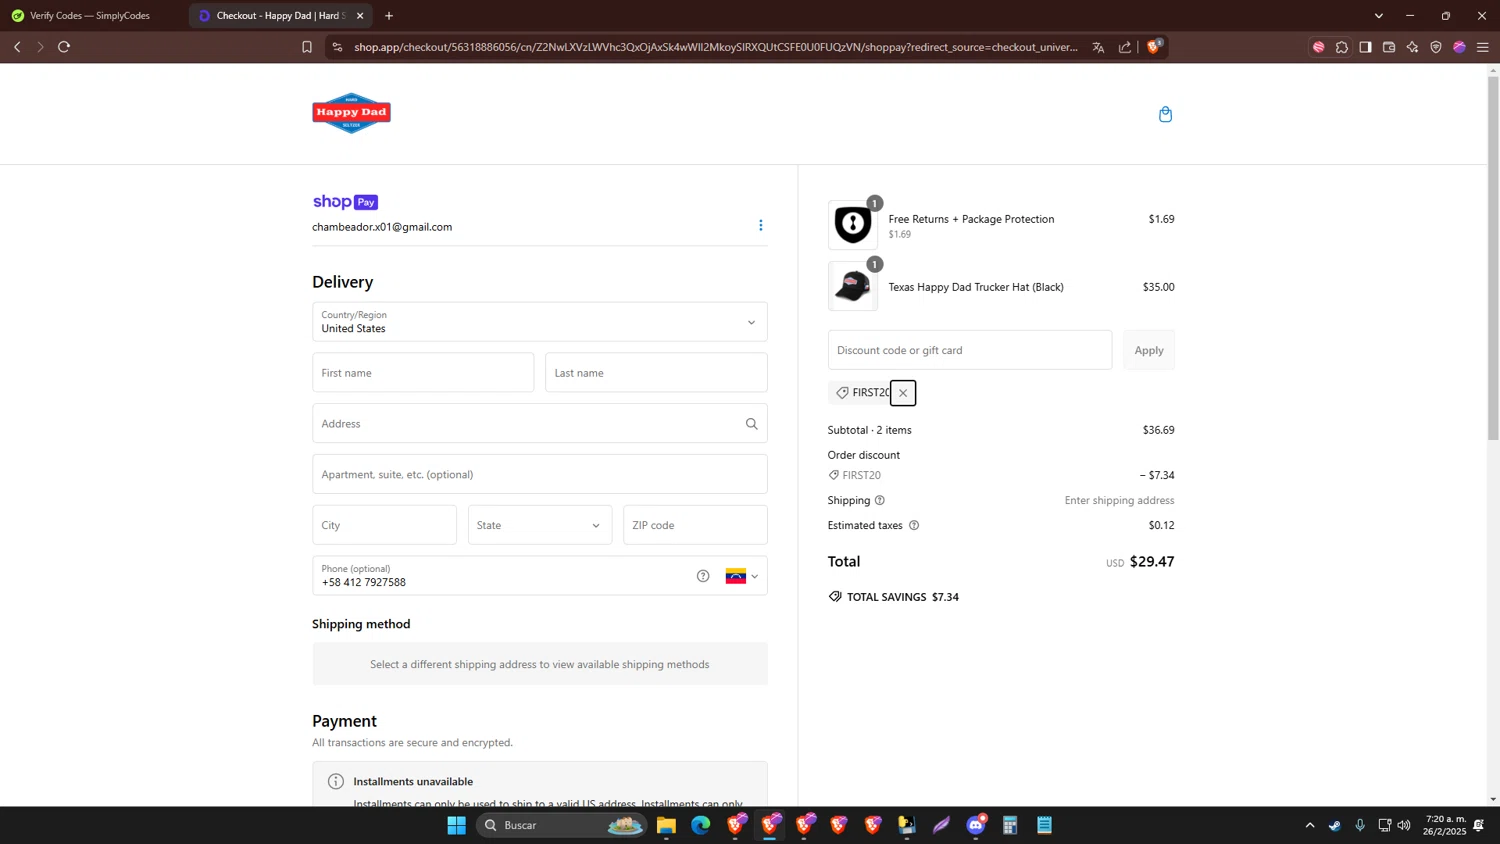1500x844 pixels.
Task: Open Discord from taskbar
Action: [x=977, y=825]
